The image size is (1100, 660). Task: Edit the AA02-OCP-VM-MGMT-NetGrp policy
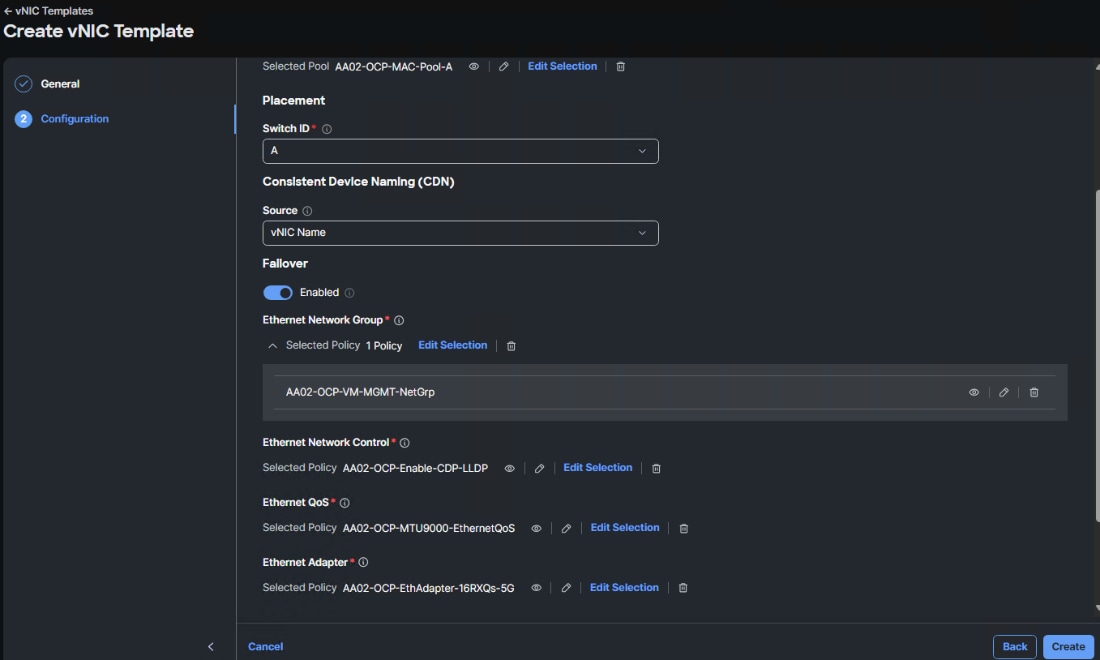tap(1004, 392)
